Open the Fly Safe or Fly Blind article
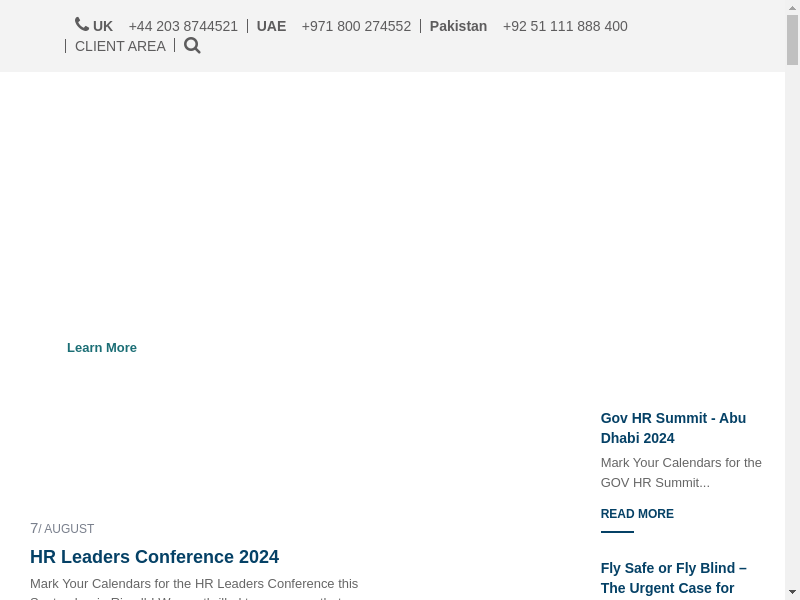The width and height of the screenshot is (800, 600). [673, 578]
